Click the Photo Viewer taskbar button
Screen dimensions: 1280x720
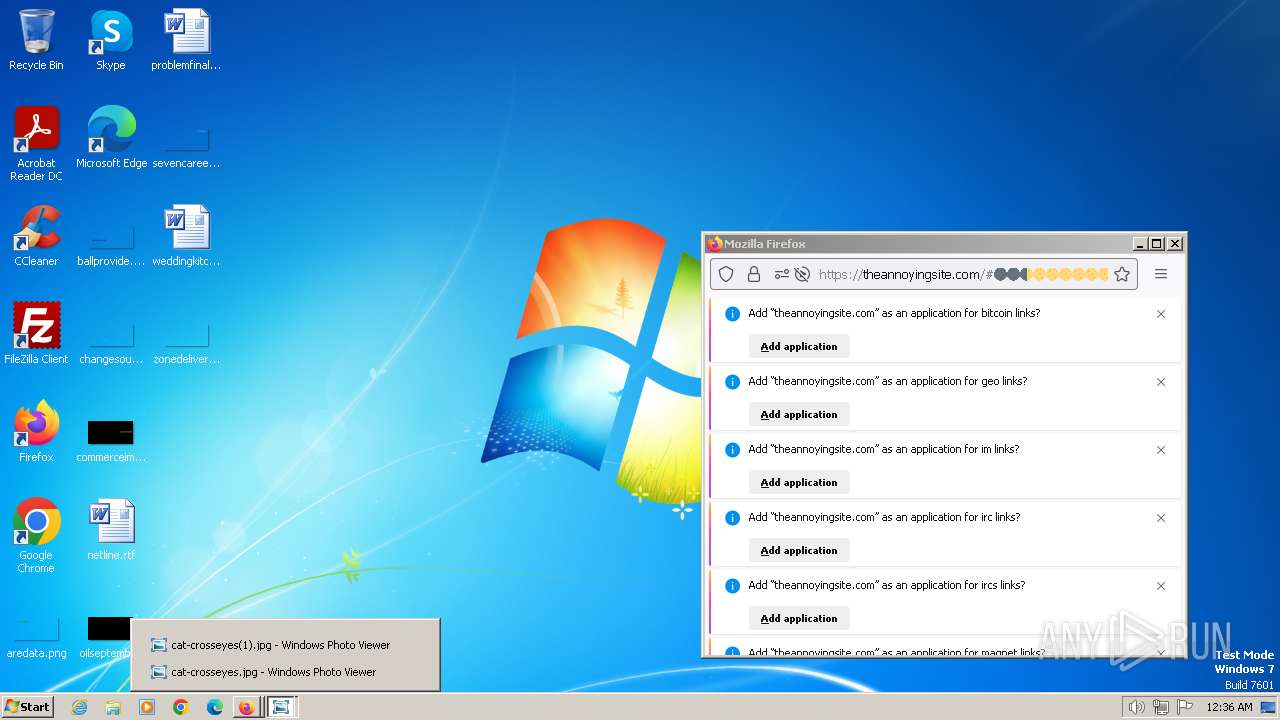click(282, 707)
